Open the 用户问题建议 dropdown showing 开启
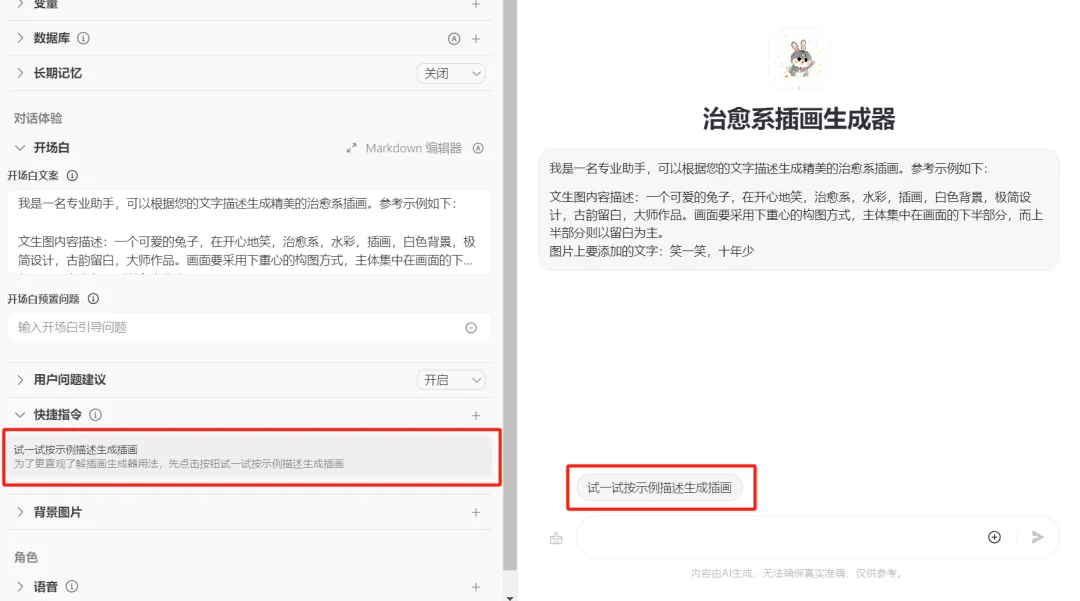This screenshot has height=601, width=1080. (x=451, y=380)
